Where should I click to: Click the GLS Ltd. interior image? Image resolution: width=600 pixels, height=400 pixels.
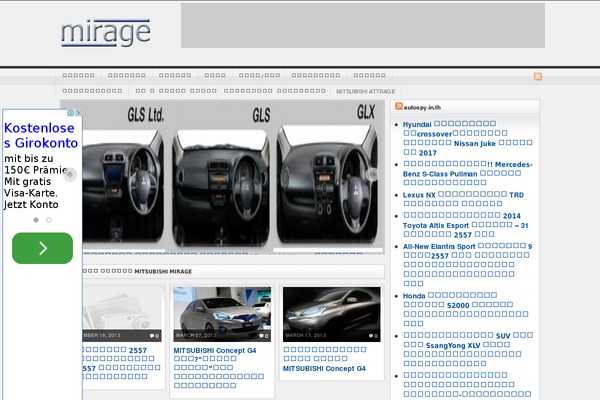123,186
